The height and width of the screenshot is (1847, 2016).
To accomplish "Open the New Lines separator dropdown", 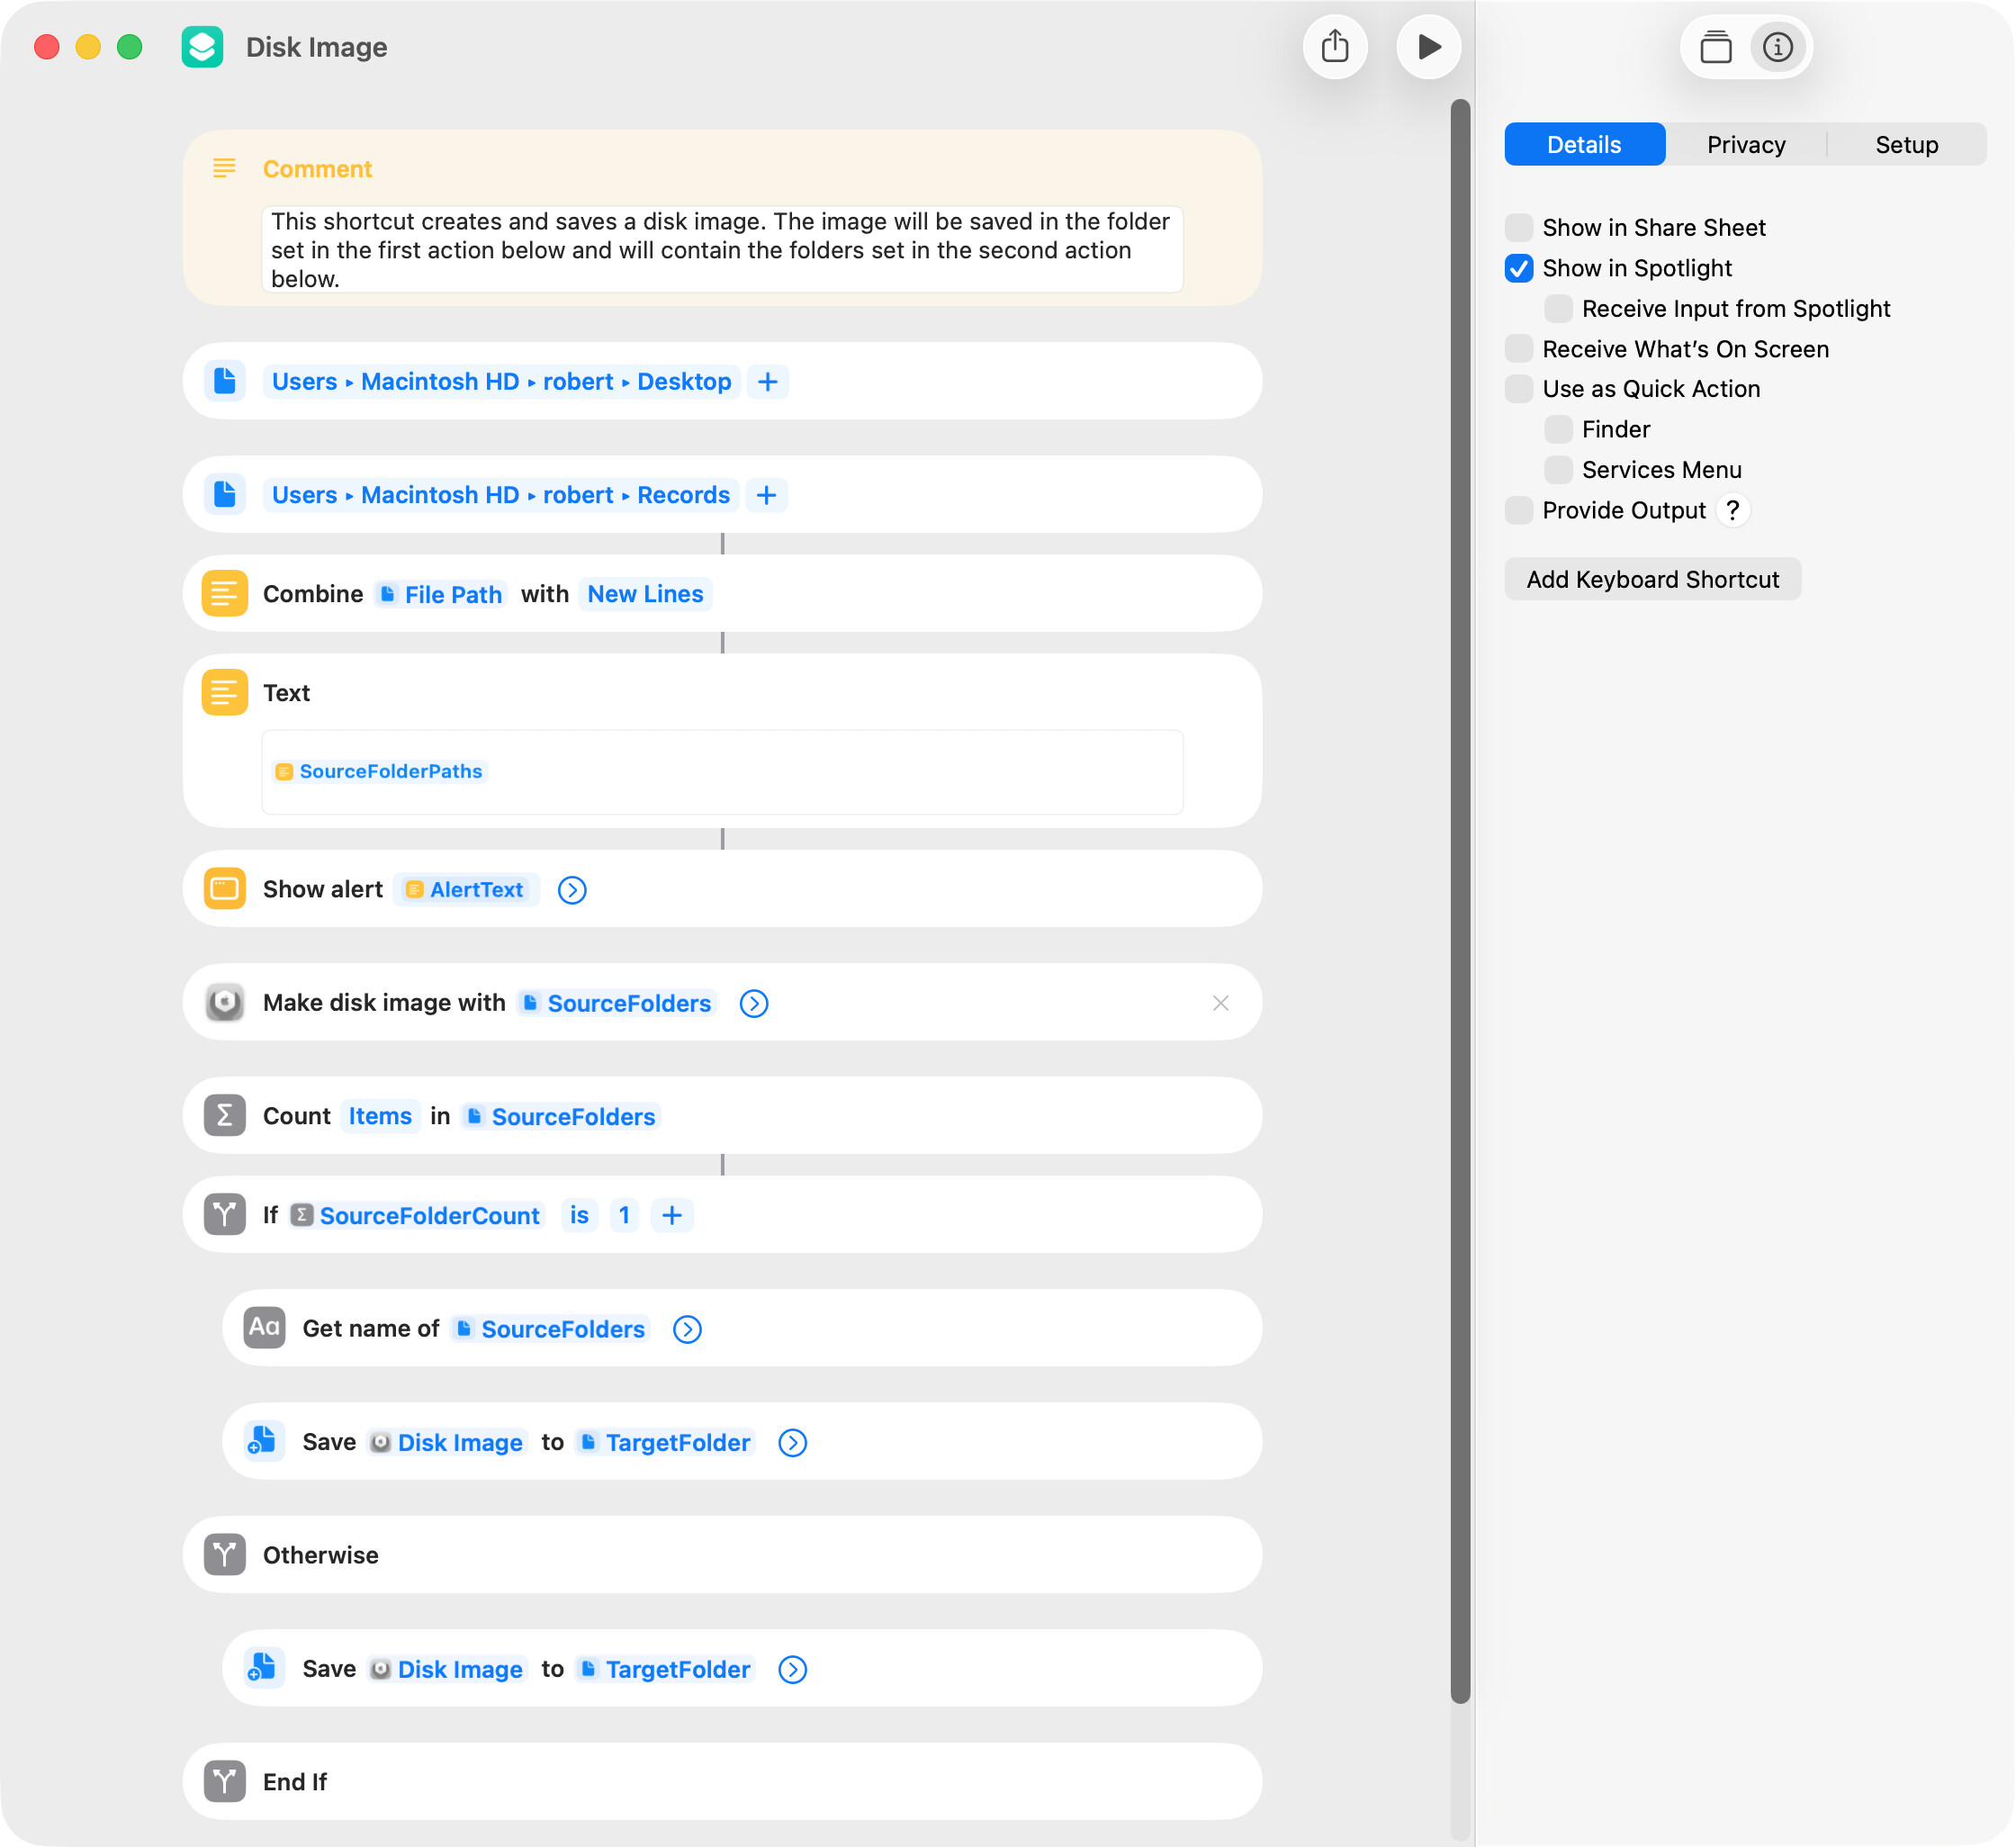I will 645,594.
